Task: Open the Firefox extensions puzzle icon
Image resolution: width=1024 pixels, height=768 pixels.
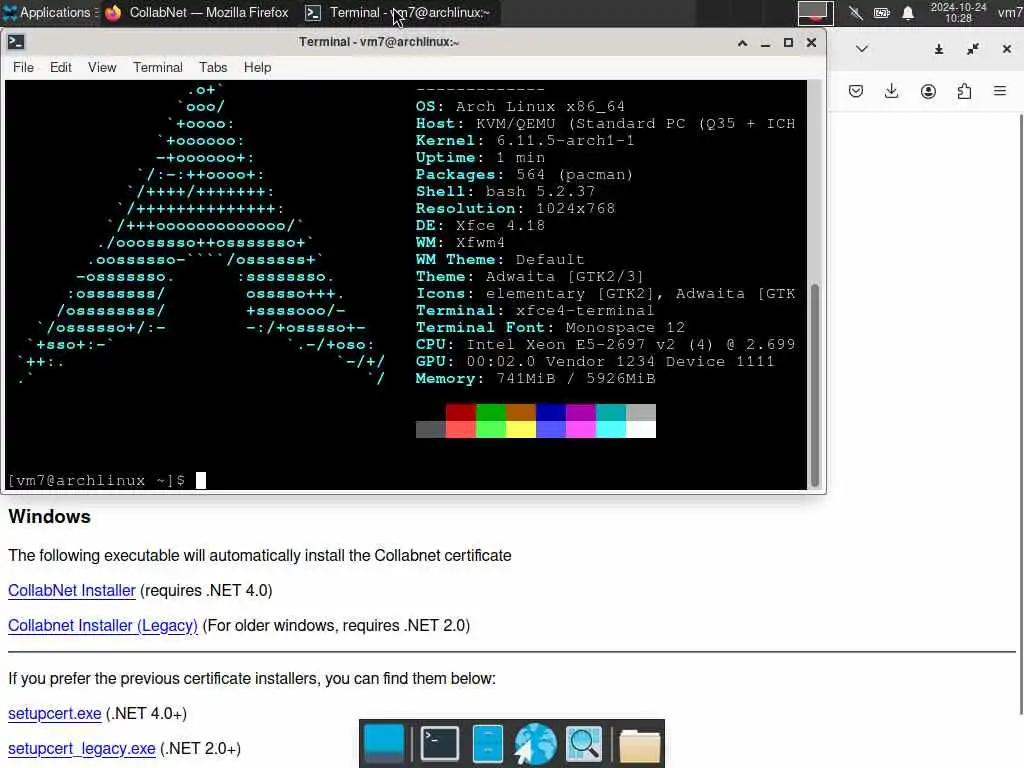Action: (964, 91)
